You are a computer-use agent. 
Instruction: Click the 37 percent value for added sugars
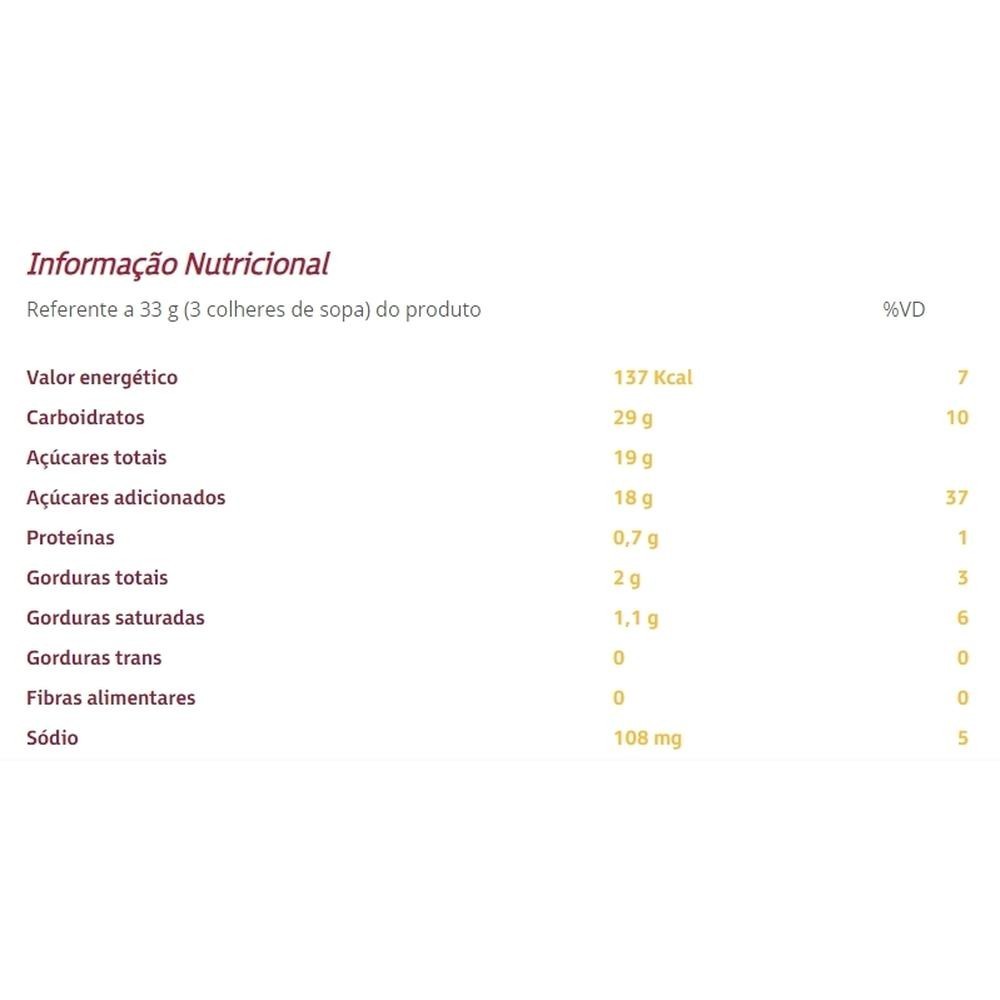956,498
